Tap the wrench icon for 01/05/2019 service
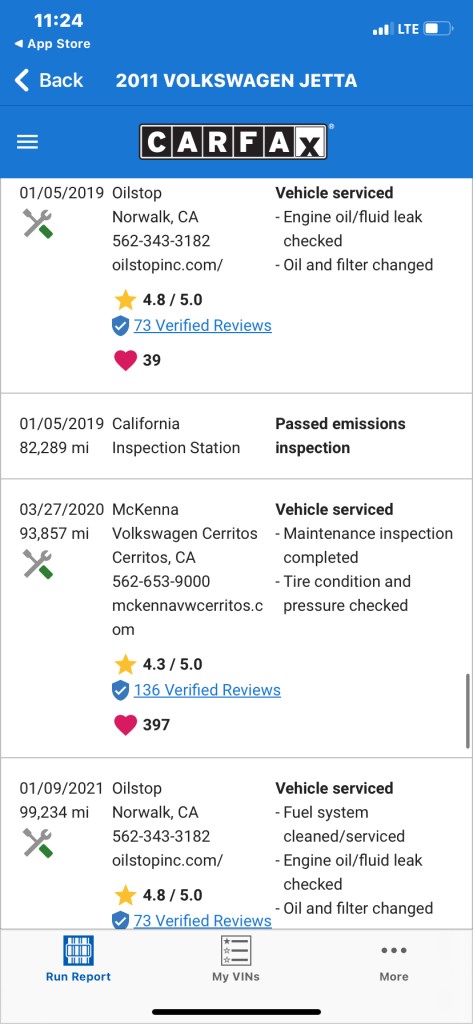 pos(38,223)
